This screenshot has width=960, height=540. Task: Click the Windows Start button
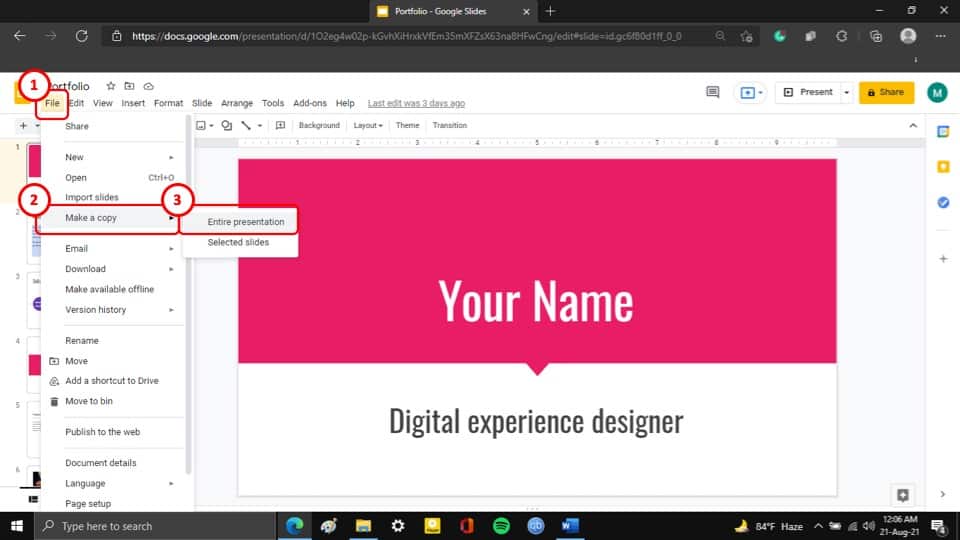tap(17, 526)
